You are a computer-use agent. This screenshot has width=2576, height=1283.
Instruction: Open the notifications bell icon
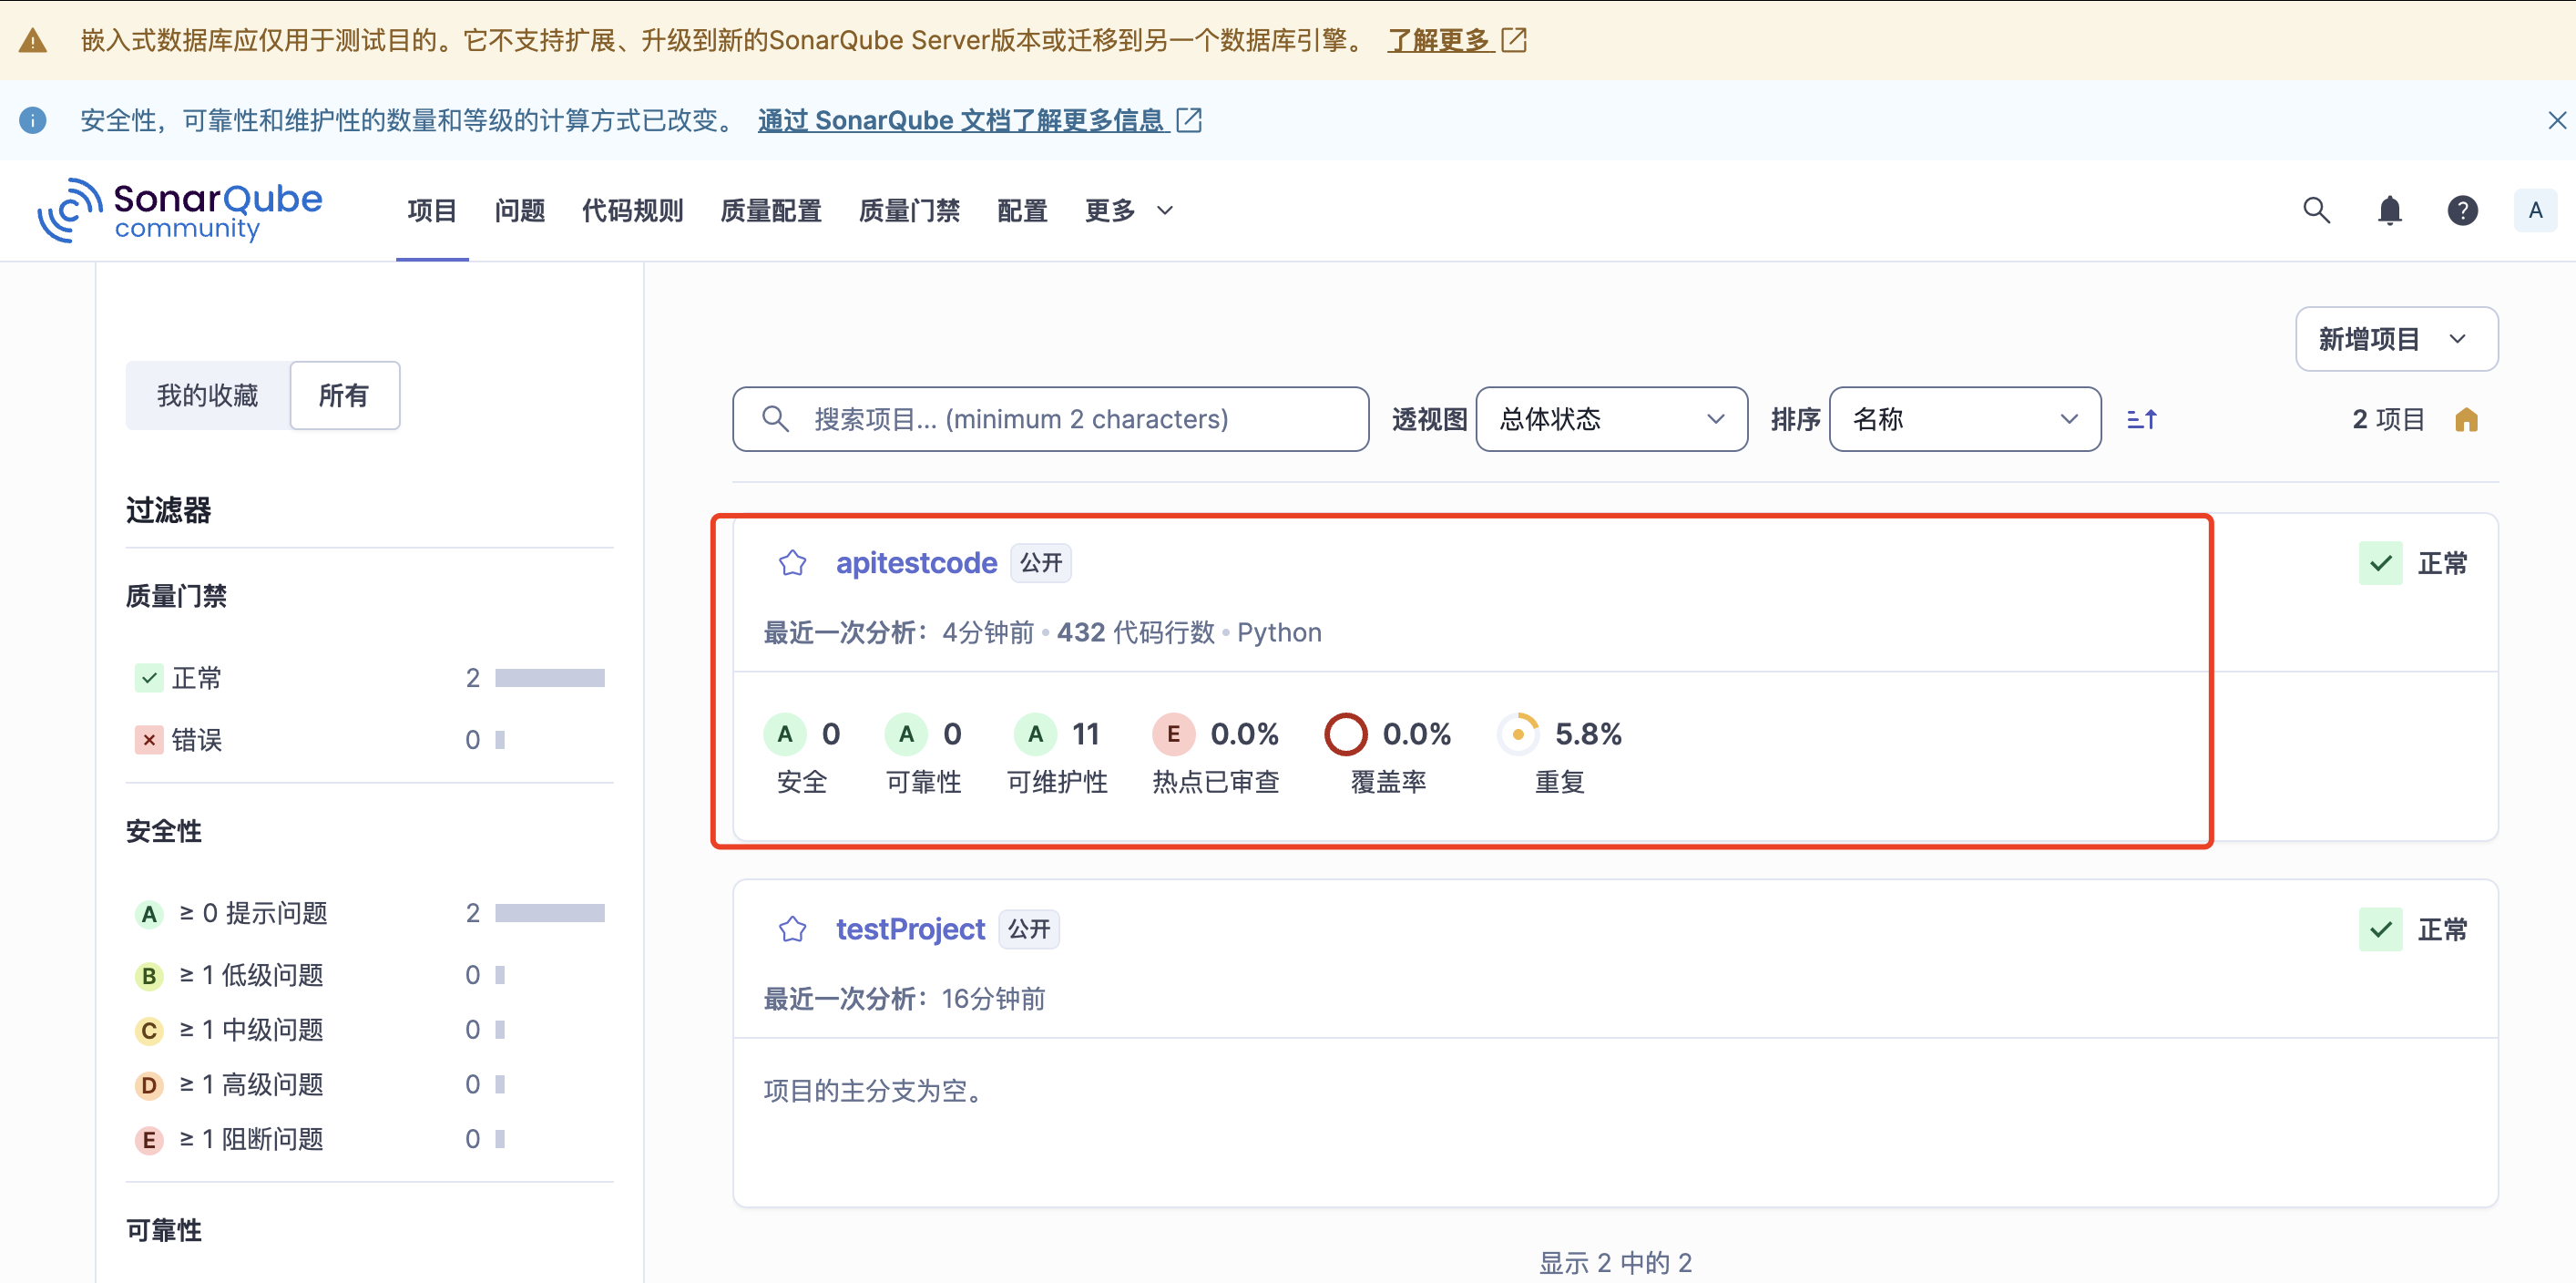click(x=2389, y=210)
